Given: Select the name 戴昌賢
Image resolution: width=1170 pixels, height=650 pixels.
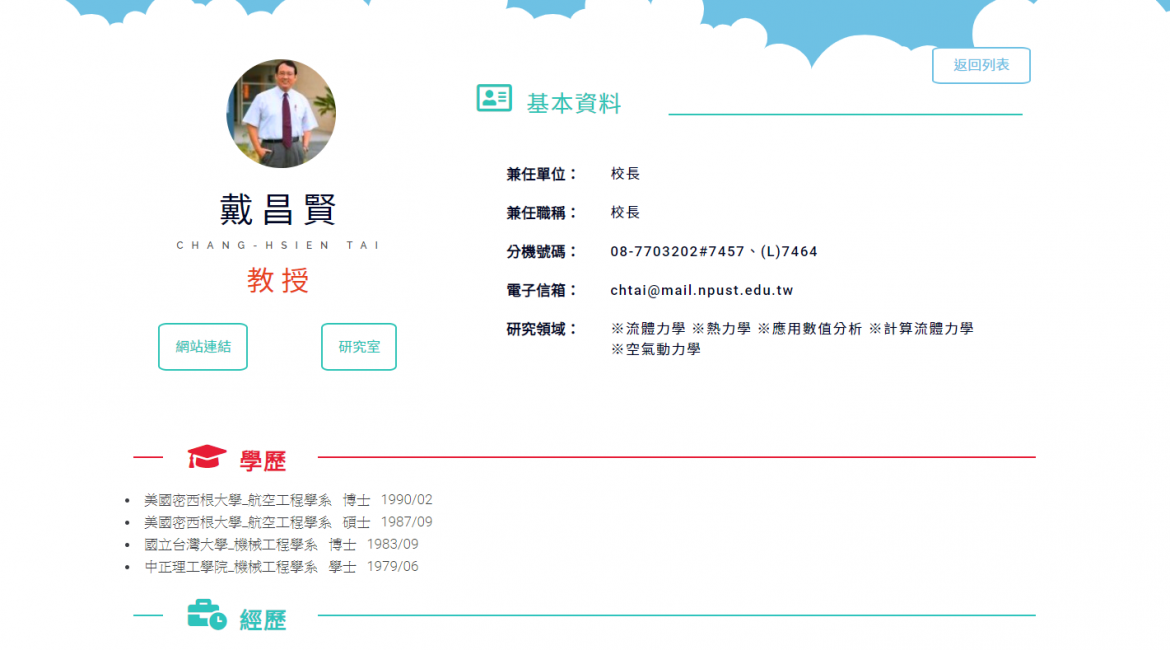Looking at the screenshot, I should click(x=278, y=210).
